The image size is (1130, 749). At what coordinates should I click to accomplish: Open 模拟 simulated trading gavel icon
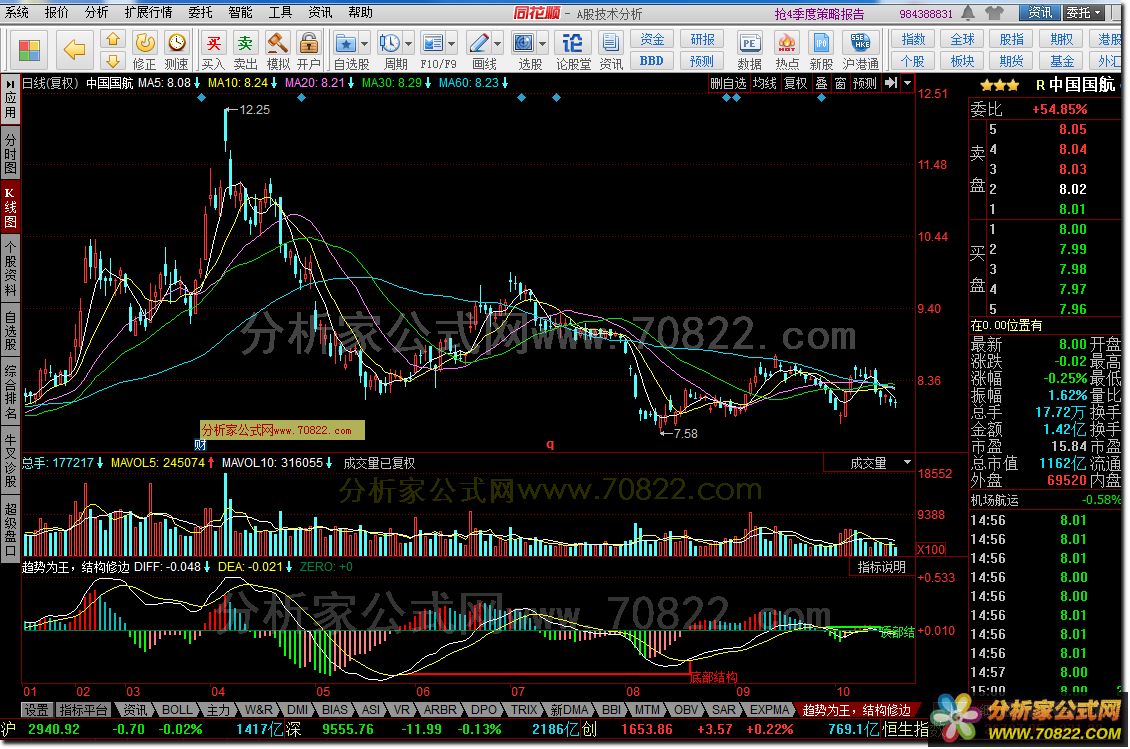pyautogui.click(x=277, y=51)
